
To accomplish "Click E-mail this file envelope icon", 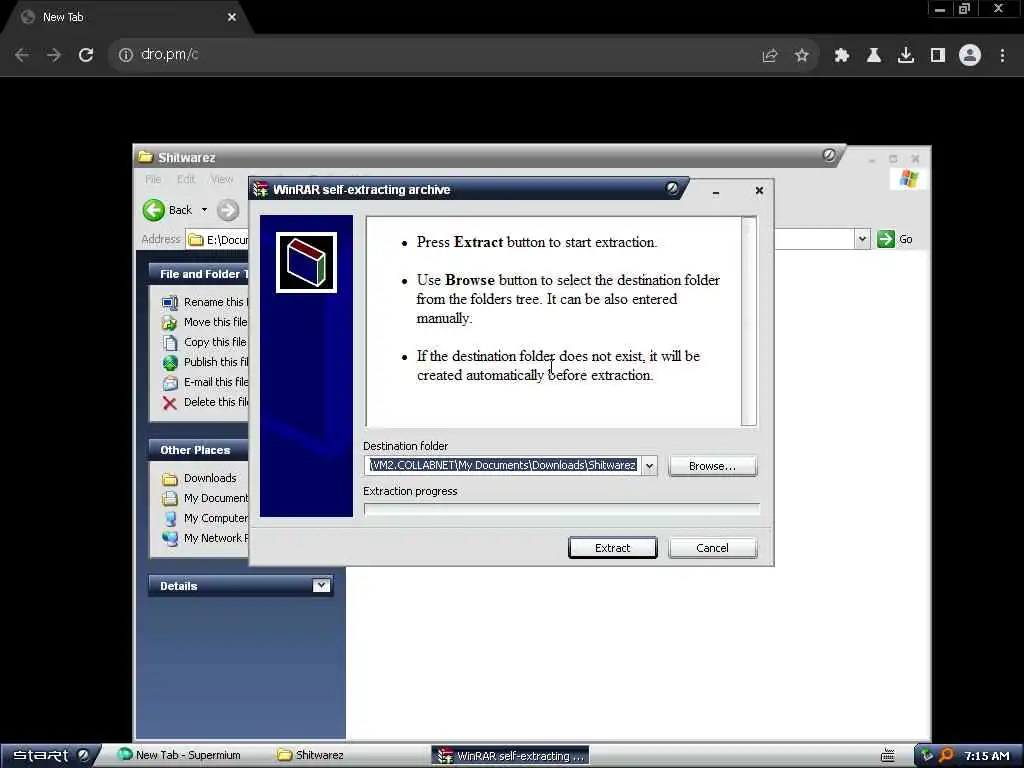I will (170, 383).
